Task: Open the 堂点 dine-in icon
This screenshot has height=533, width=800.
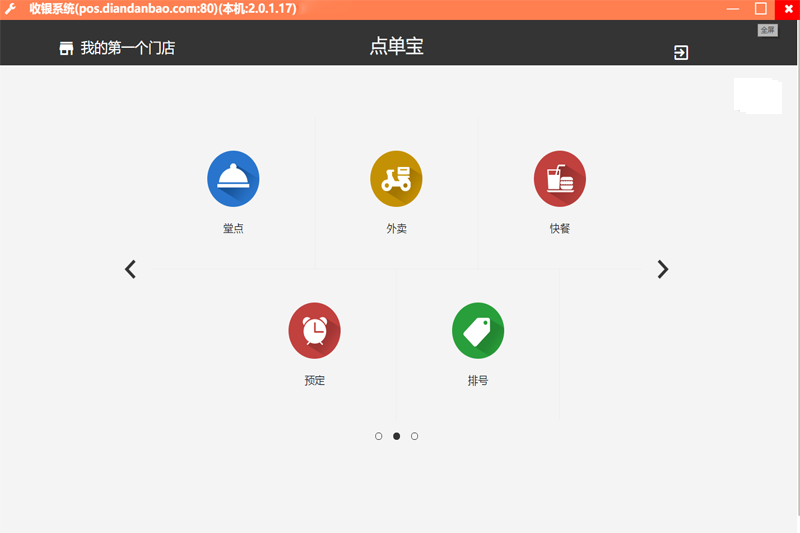Action: (x=233, y=179)
